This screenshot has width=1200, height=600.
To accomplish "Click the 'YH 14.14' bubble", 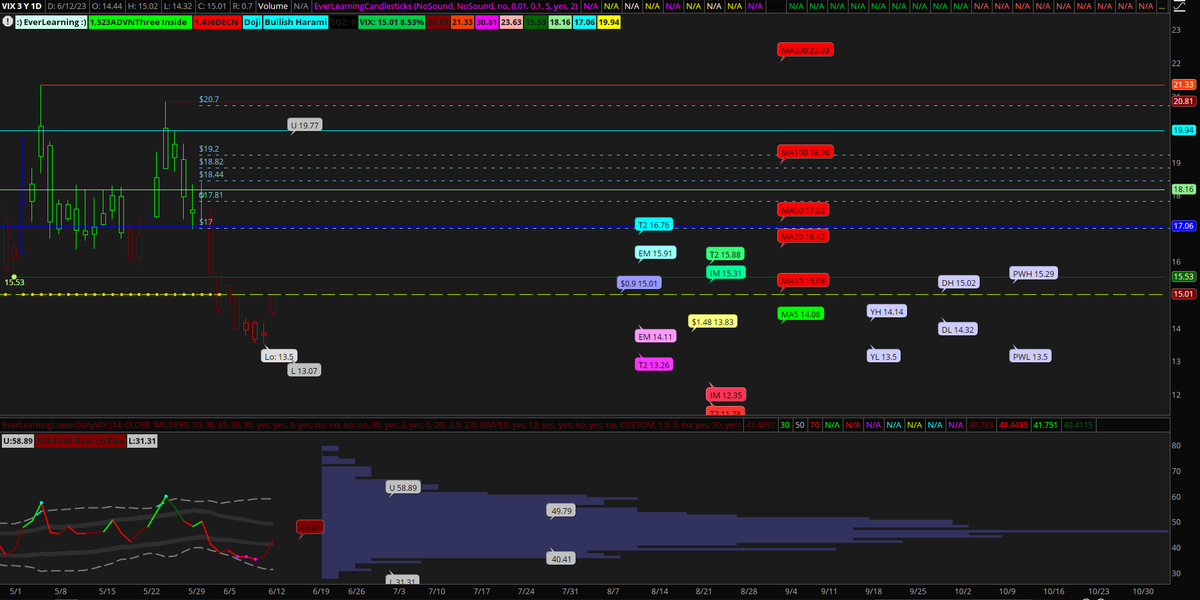I will point(887,312).
